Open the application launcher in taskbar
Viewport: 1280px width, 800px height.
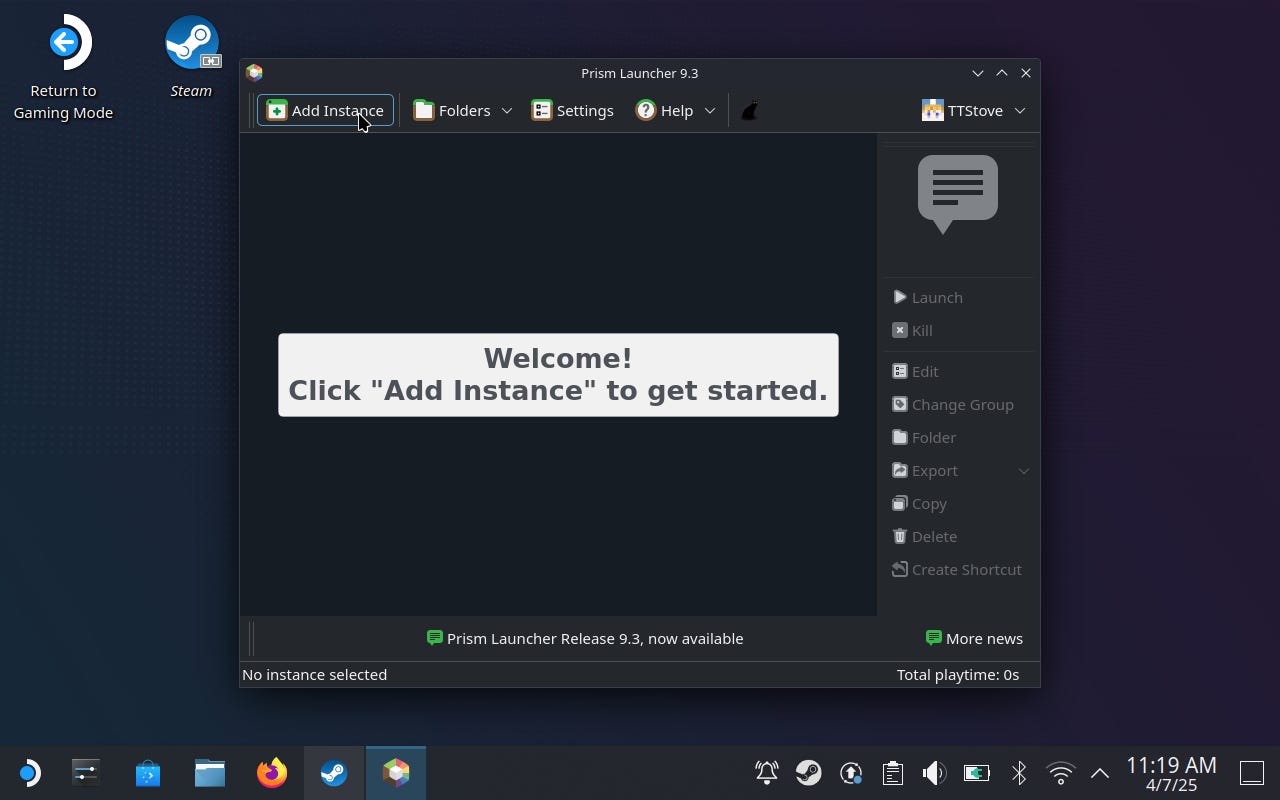tap(29, 773)
